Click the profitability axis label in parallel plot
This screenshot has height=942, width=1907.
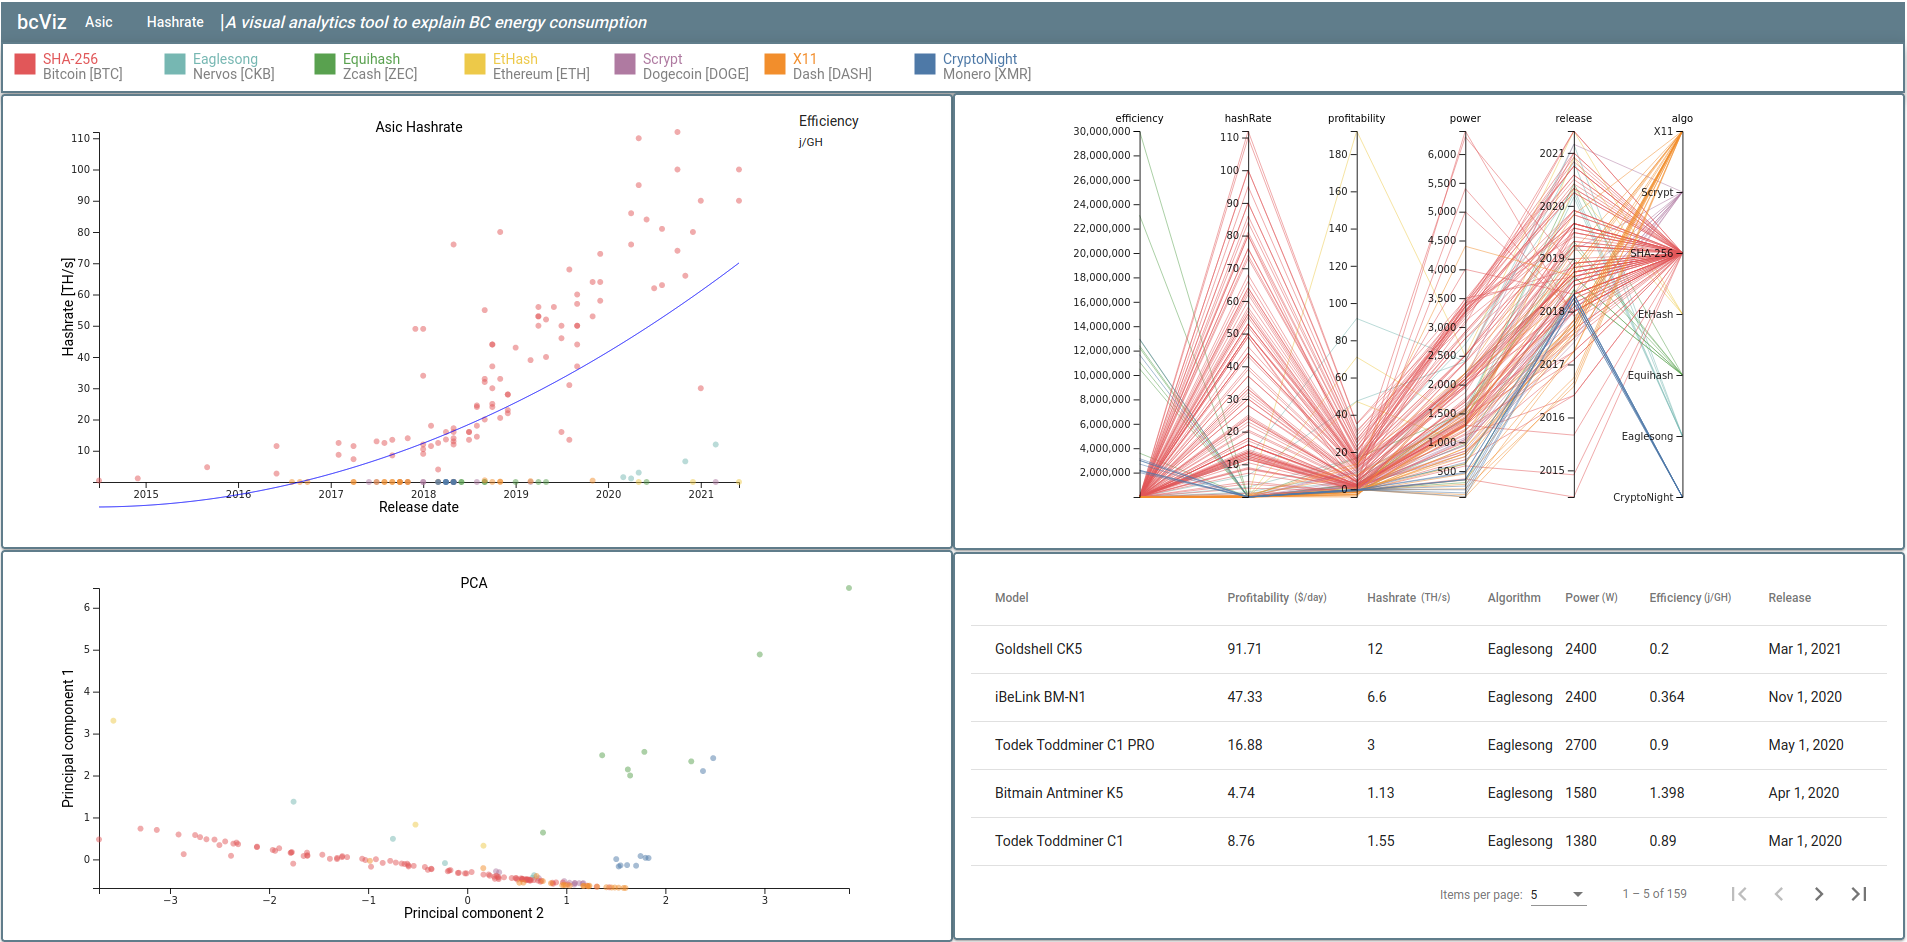1356,118
